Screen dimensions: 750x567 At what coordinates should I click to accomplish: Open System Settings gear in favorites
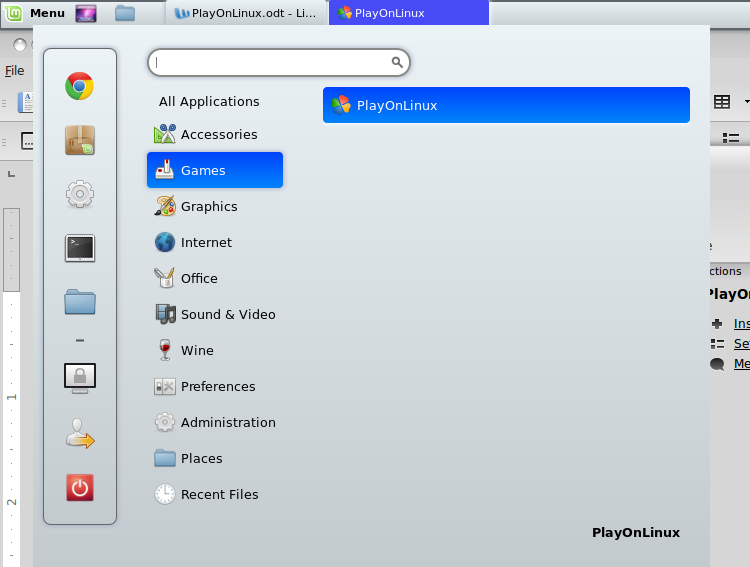point(80,194)
